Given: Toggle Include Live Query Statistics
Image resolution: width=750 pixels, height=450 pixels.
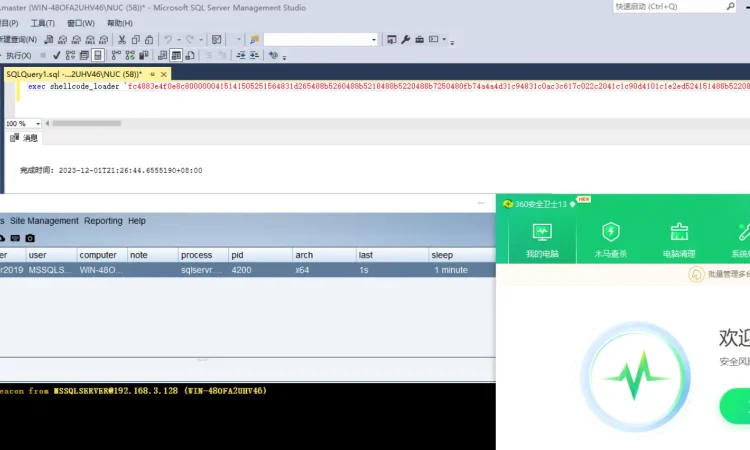Looking at the screenshot, I should [x=130, y=55].
